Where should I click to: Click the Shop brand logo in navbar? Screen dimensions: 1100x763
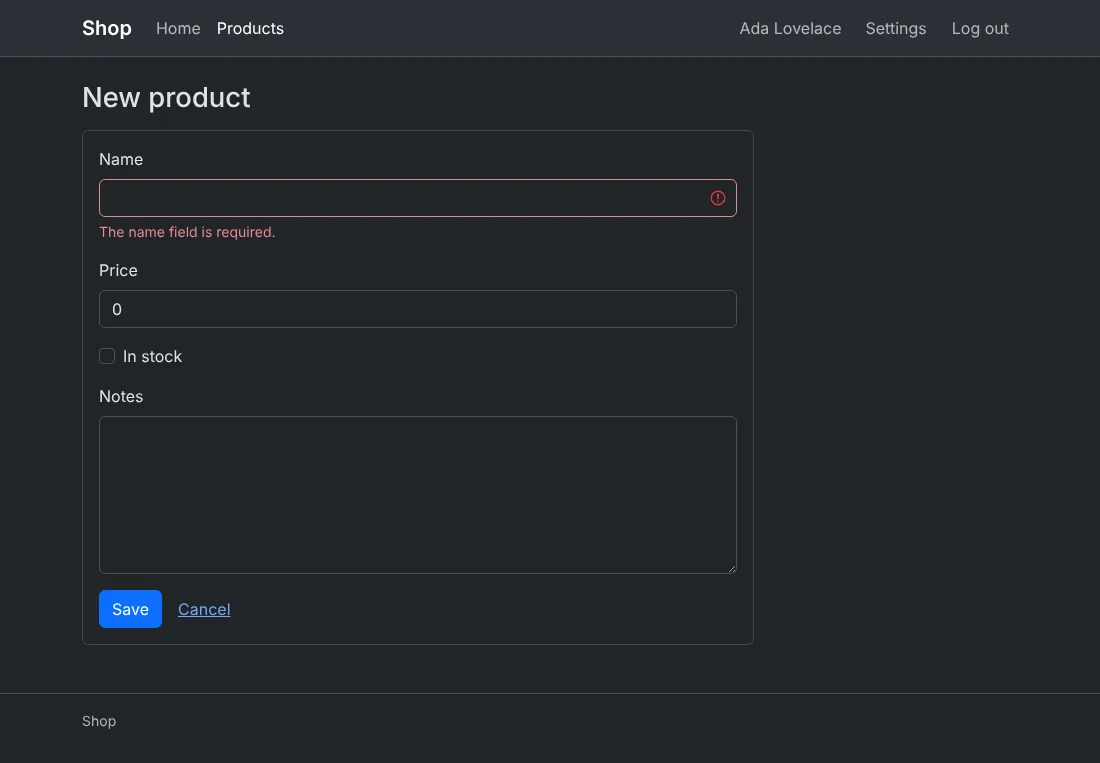pyautogui.click(x=107, y=28)
